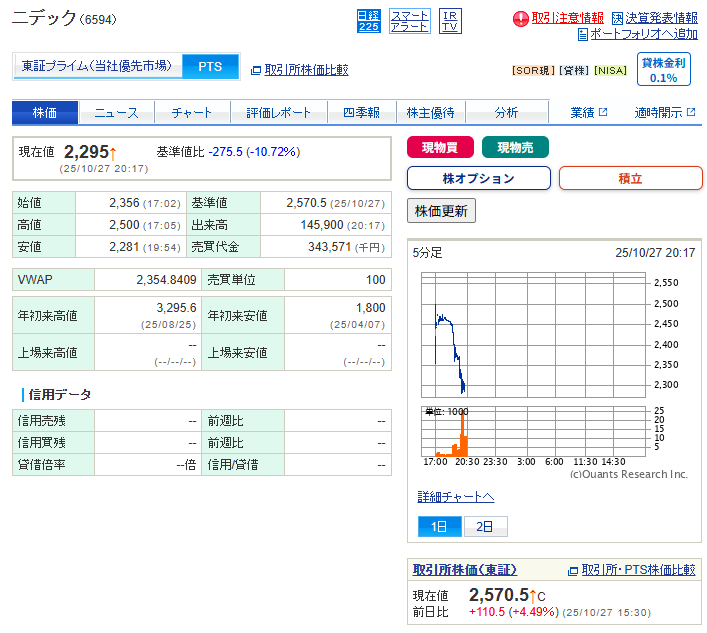Click the [NISA] label
Screen dimensions: 707x633
click(x=611, y=71)
